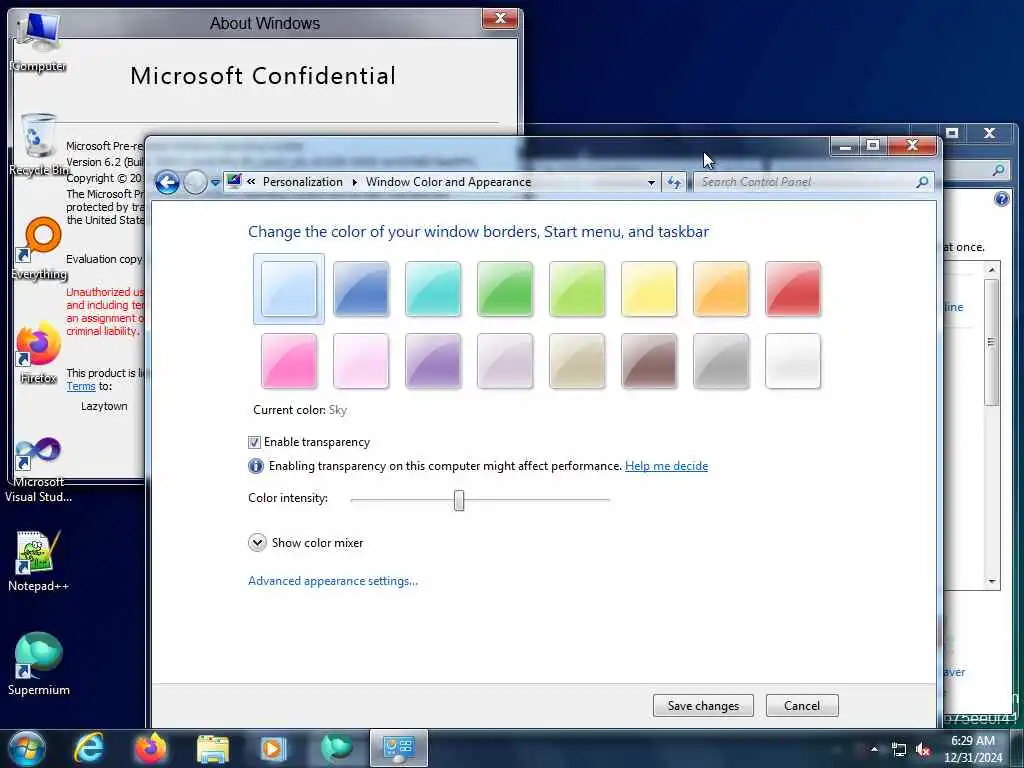The height and width of the screenshot is (768, 1024).
Task: Open the Microsoft Visual Studio shortcut
Action: (39, 469)
